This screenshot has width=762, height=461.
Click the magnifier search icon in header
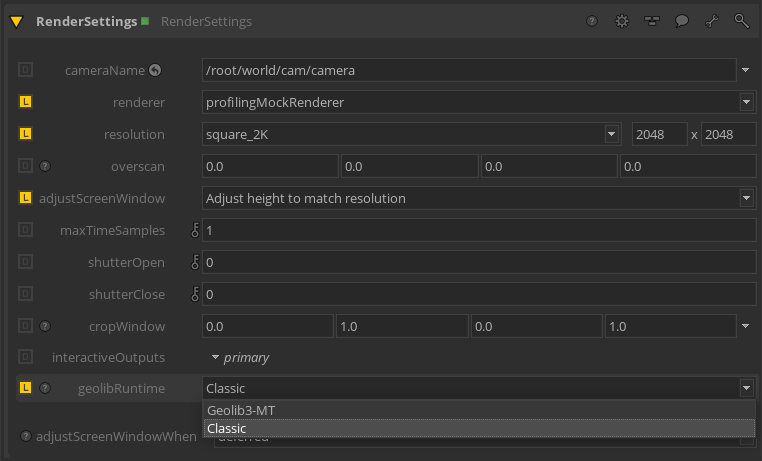coord(741,21)
